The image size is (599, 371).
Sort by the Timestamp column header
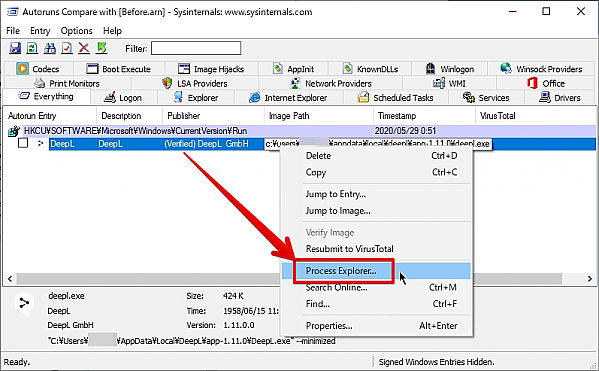tap(424, 116)
